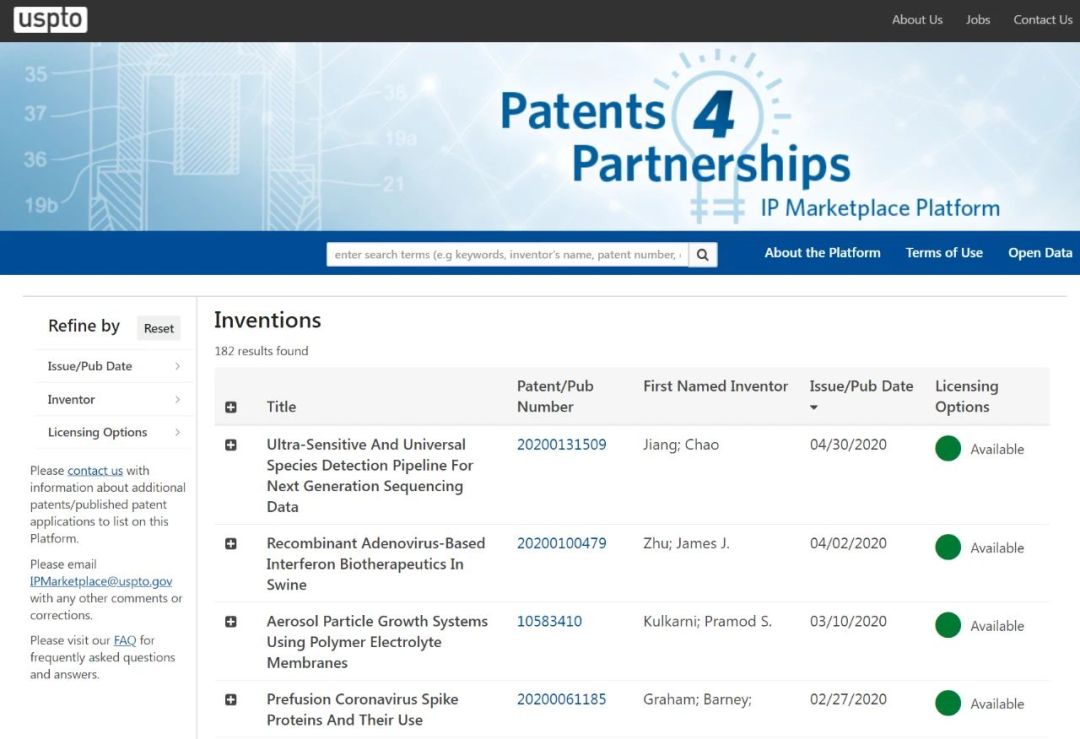Viewport: 1080px width, 739px height.
Task: Expand the Prefusion Coronavirus Spike Proteins row
Action: click(x=231, y=700)
